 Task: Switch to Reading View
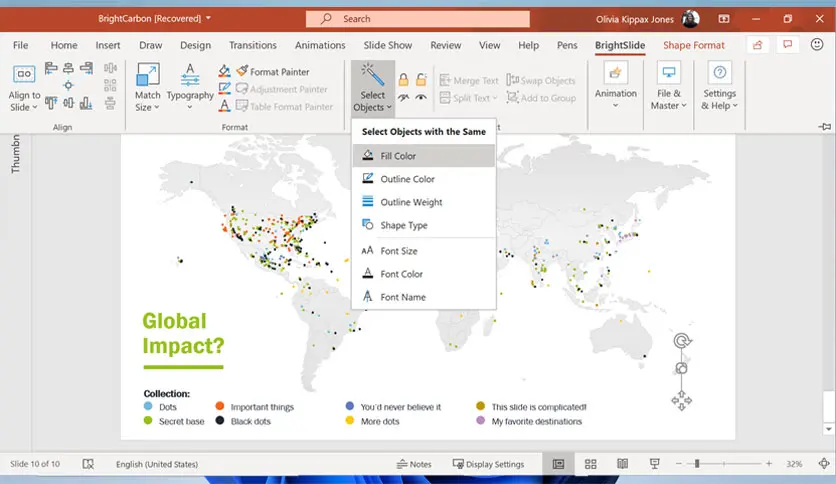622,464
